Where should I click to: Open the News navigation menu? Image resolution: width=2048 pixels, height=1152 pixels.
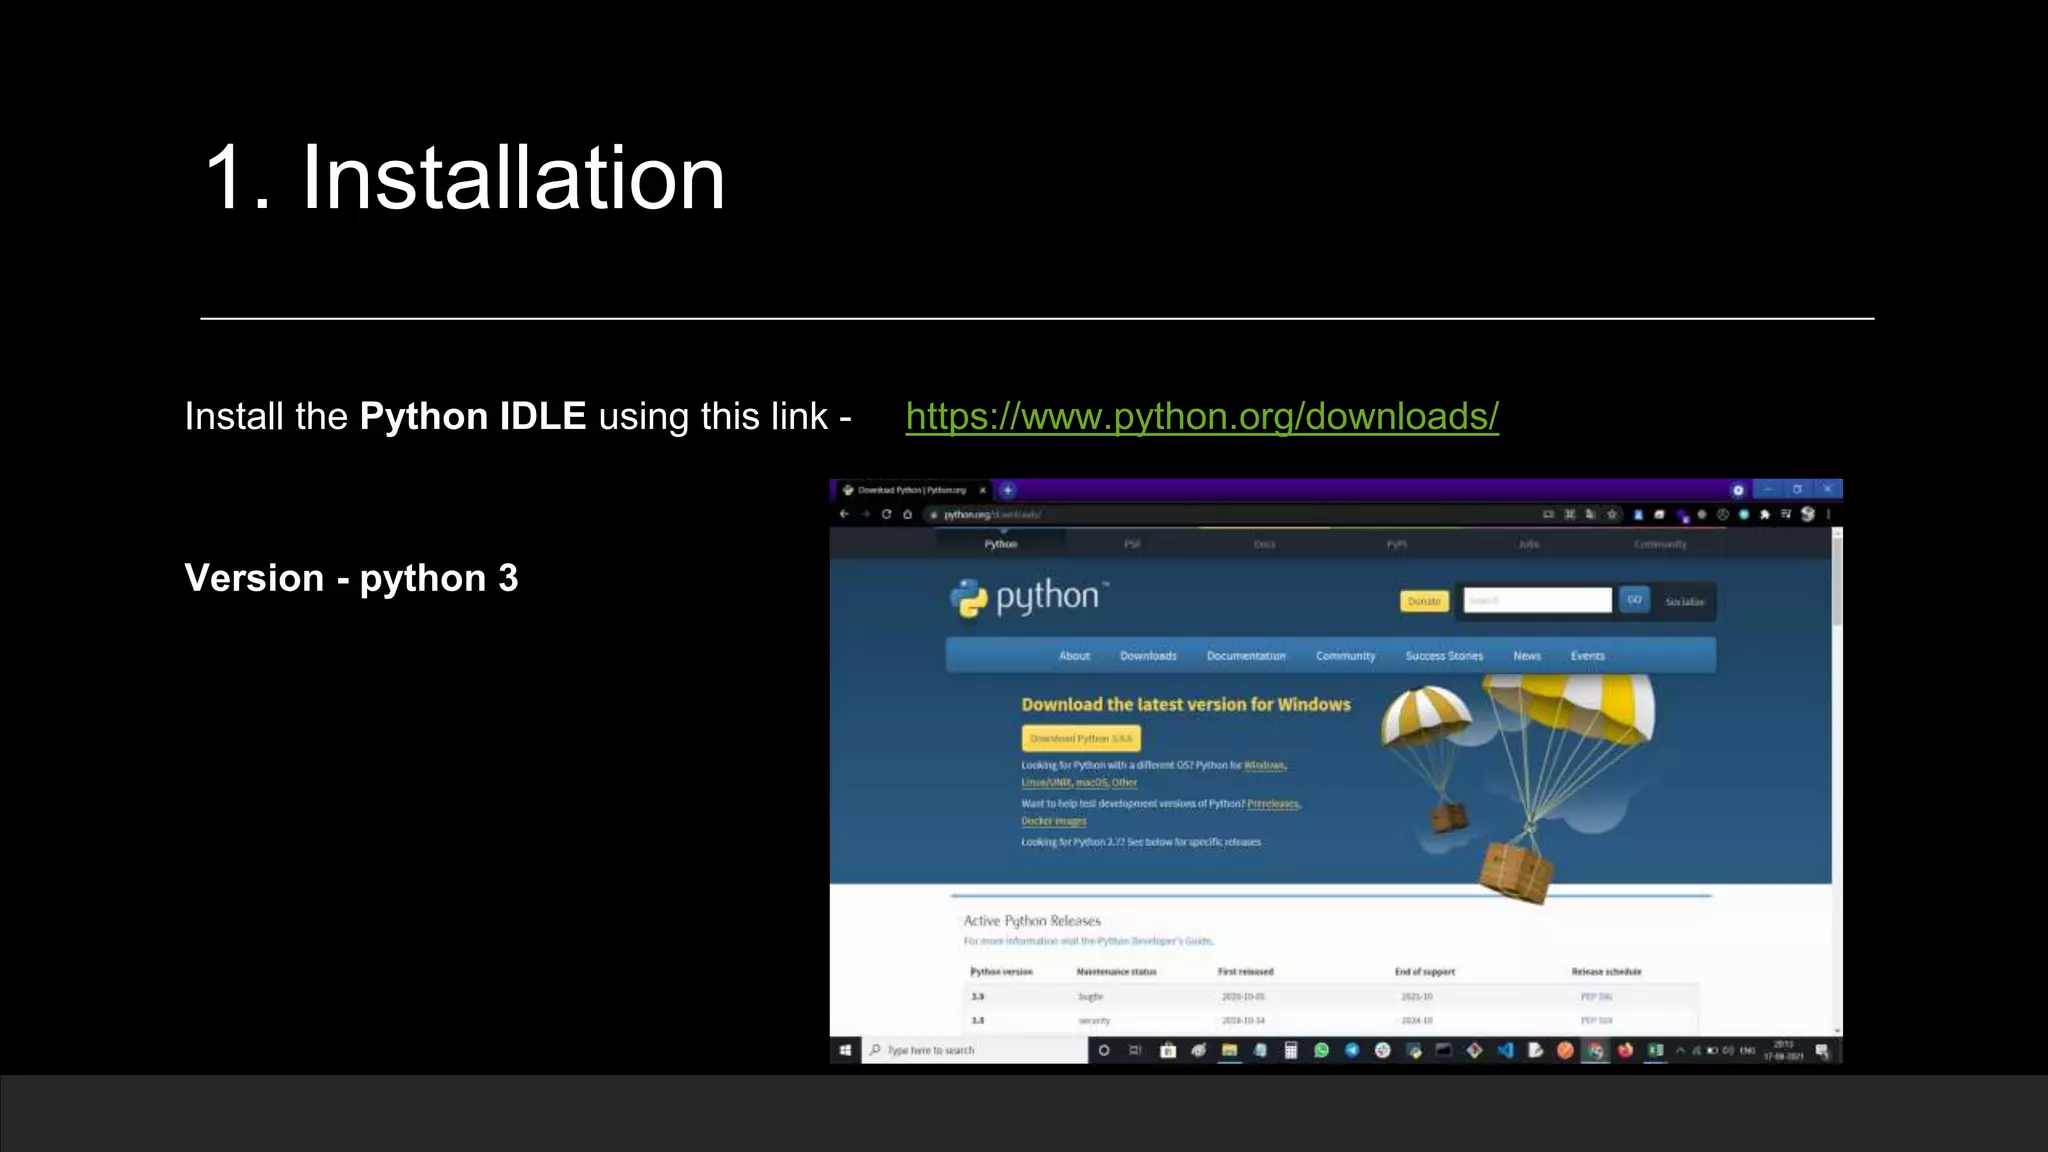pyautogui.click(x=1527, y=656)
